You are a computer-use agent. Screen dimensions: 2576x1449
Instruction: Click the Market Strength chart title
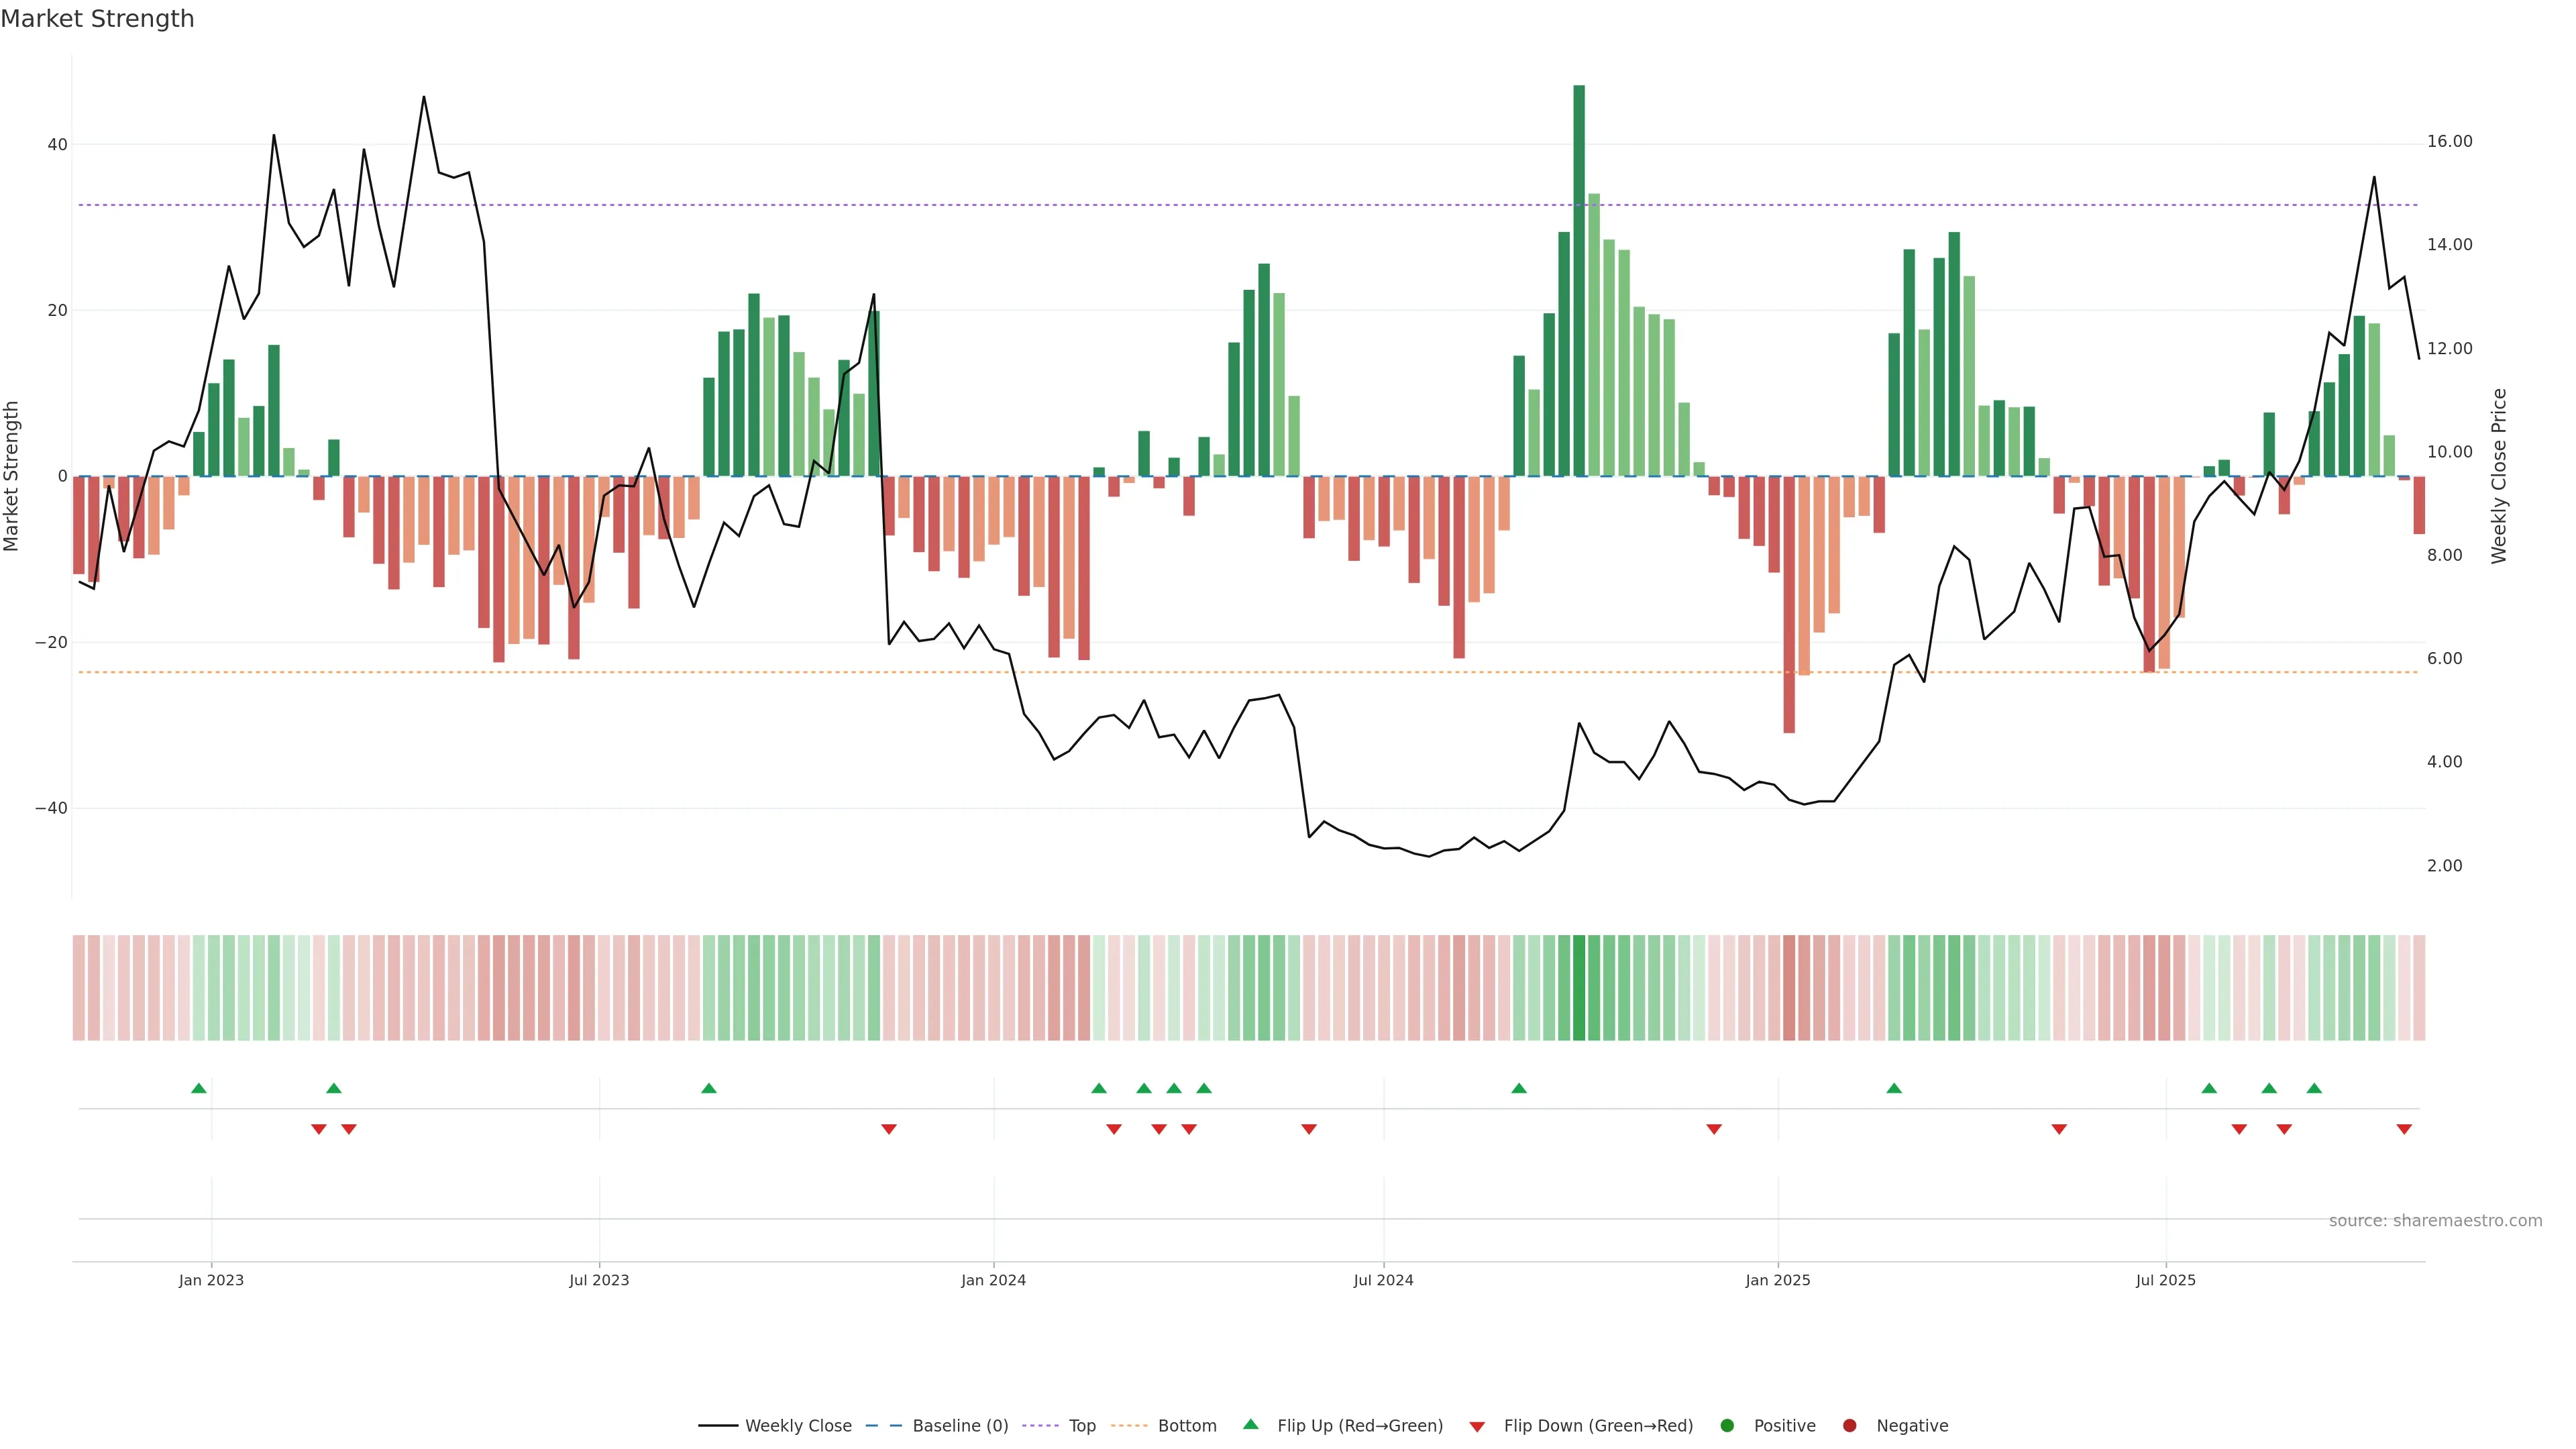(97, 19)
